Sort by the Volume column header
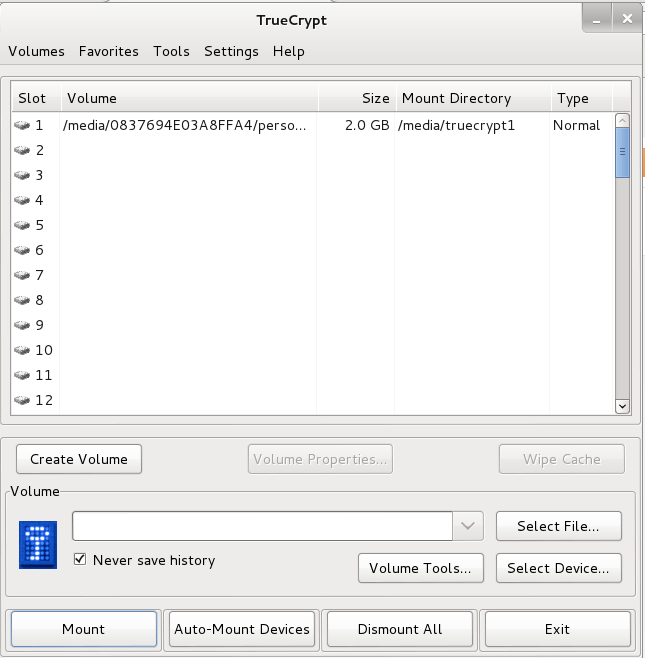 click(x=190, y=98)
